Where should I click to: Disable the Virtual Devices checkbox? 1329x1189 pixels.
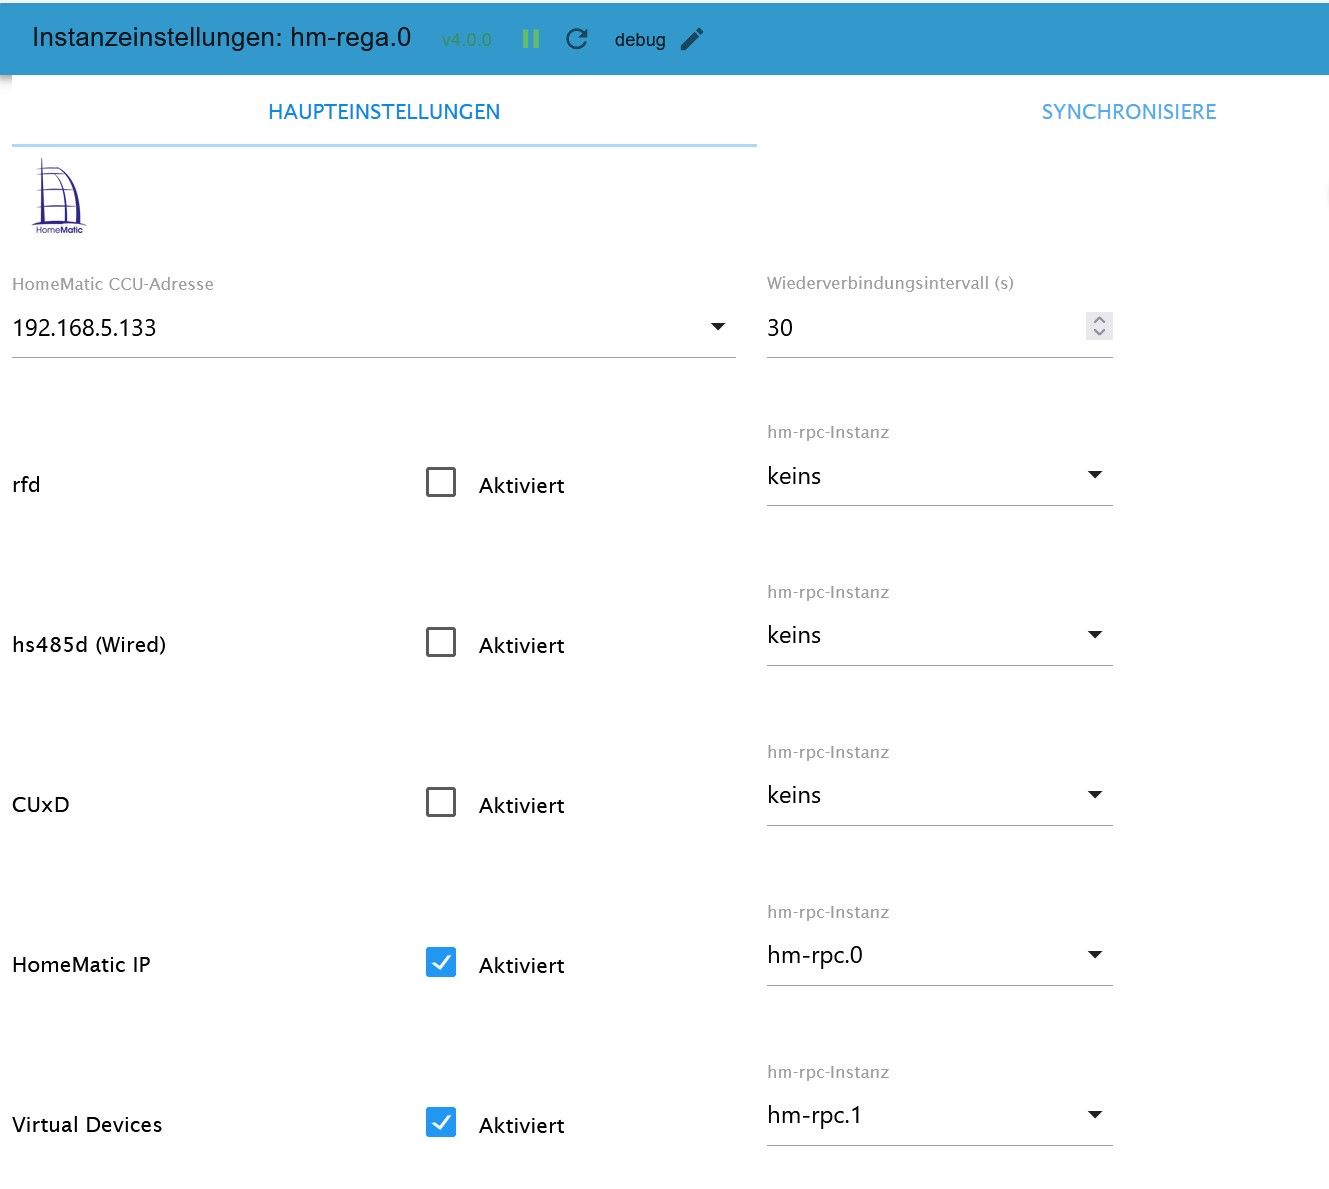(x=441, y=1122)
